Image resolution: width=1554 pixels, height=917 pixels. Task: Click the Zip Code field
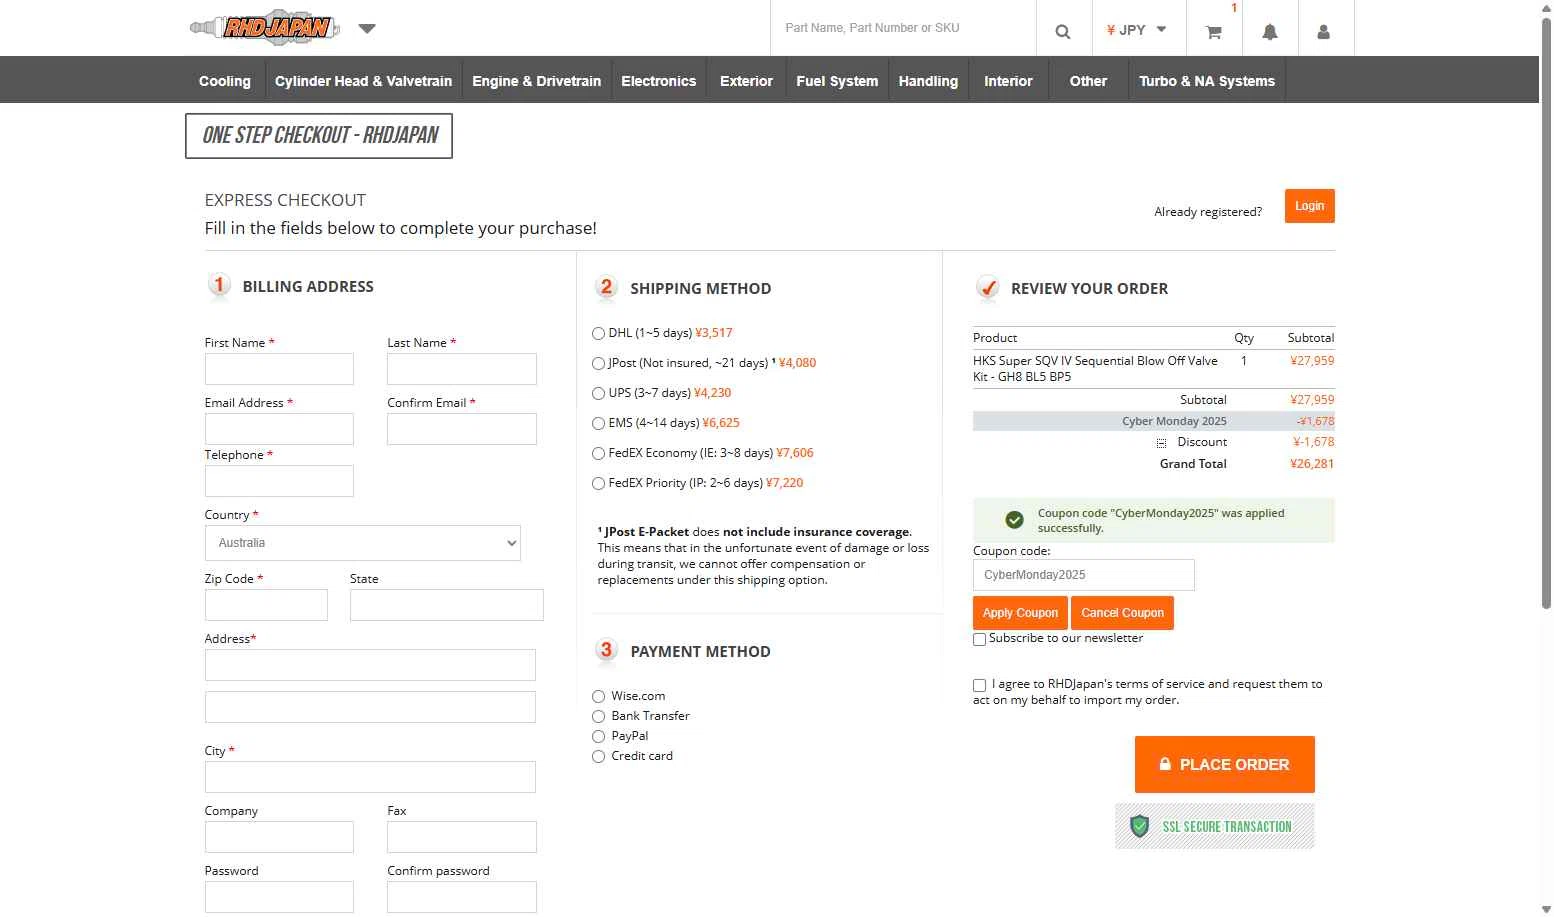pos(266,605)
